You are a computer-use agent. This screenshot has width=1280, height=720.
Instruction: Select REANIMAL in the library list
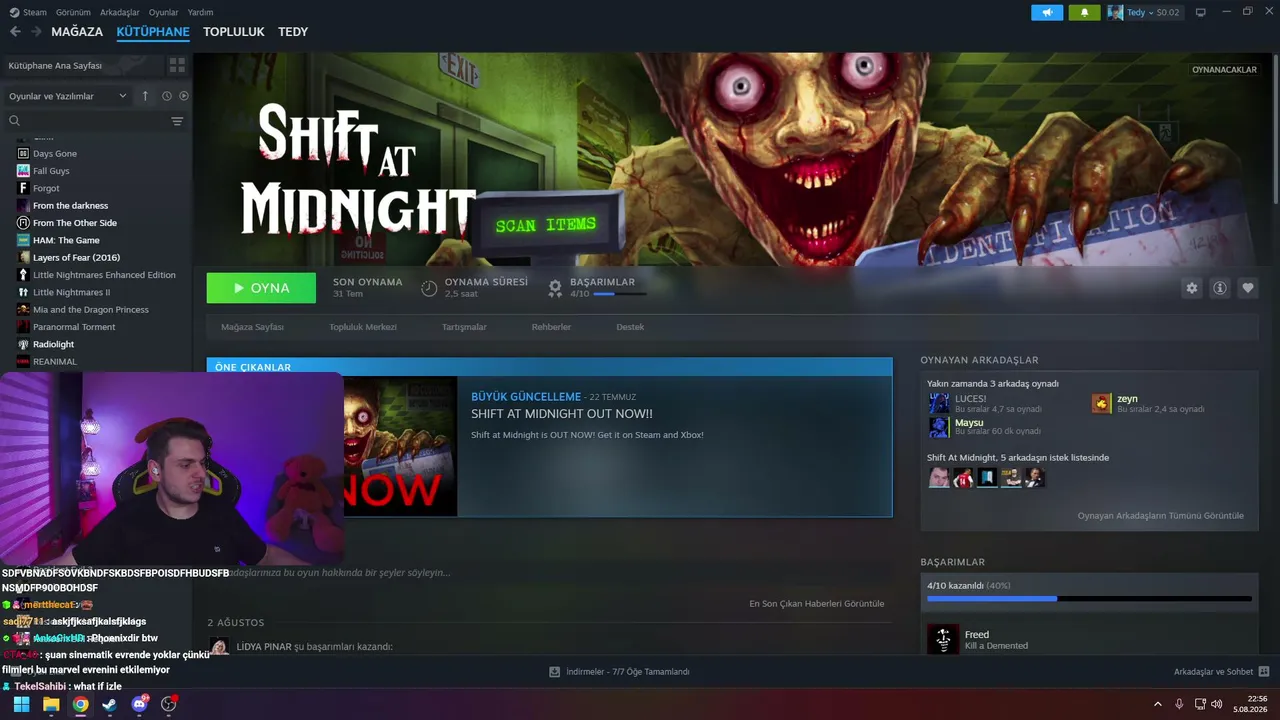pyautogui.click(x=54, y=362)
